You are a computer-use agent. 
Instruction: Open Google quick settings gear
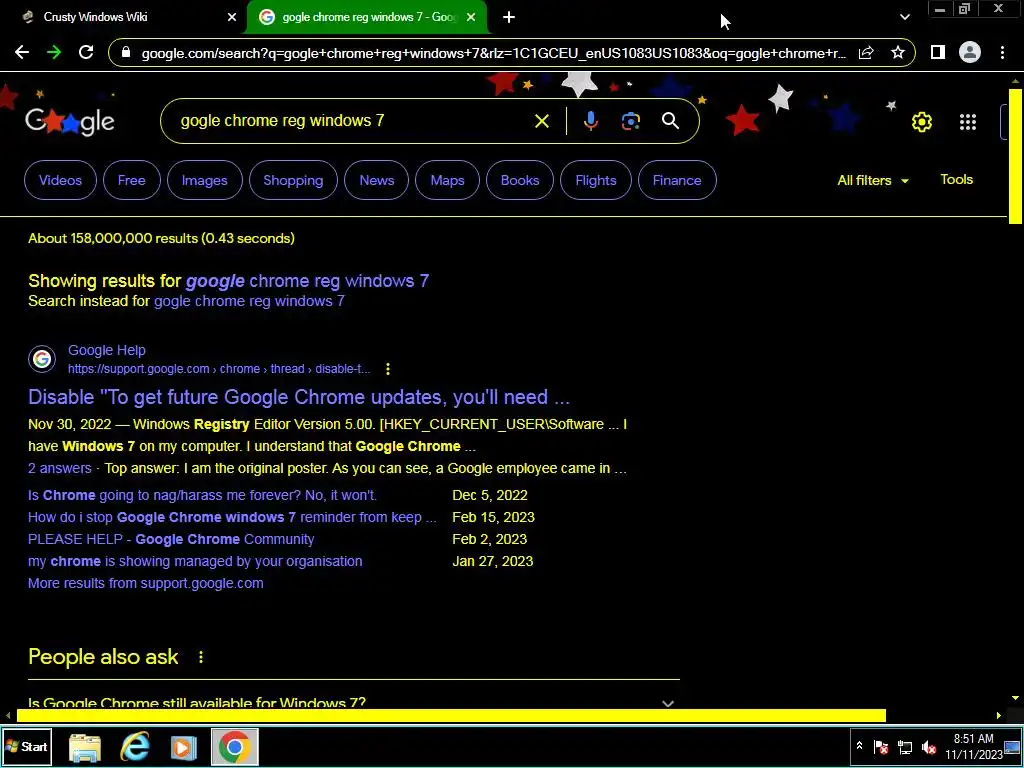click(921, 121)
